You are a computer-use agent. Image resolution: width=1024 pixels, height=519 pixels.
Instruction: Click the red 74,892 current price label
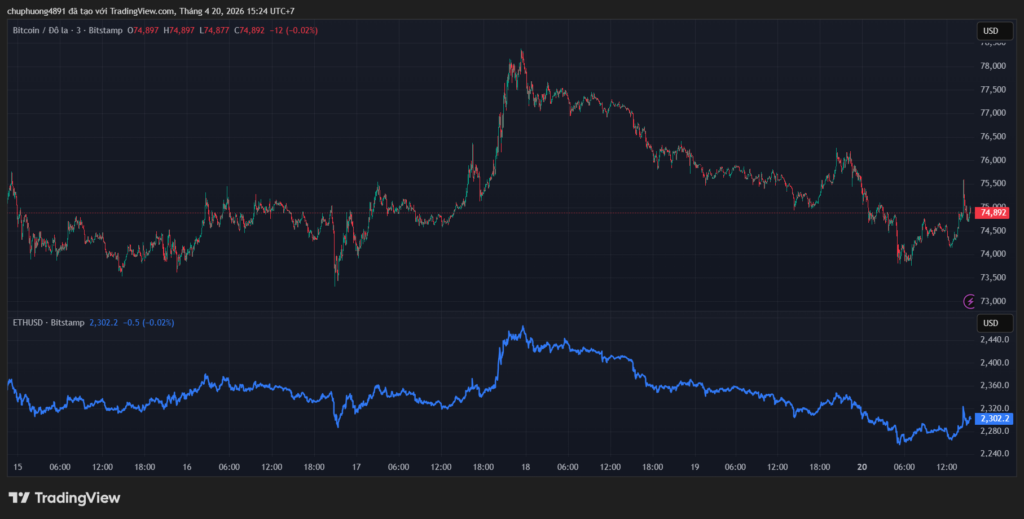tap(993, 212)
